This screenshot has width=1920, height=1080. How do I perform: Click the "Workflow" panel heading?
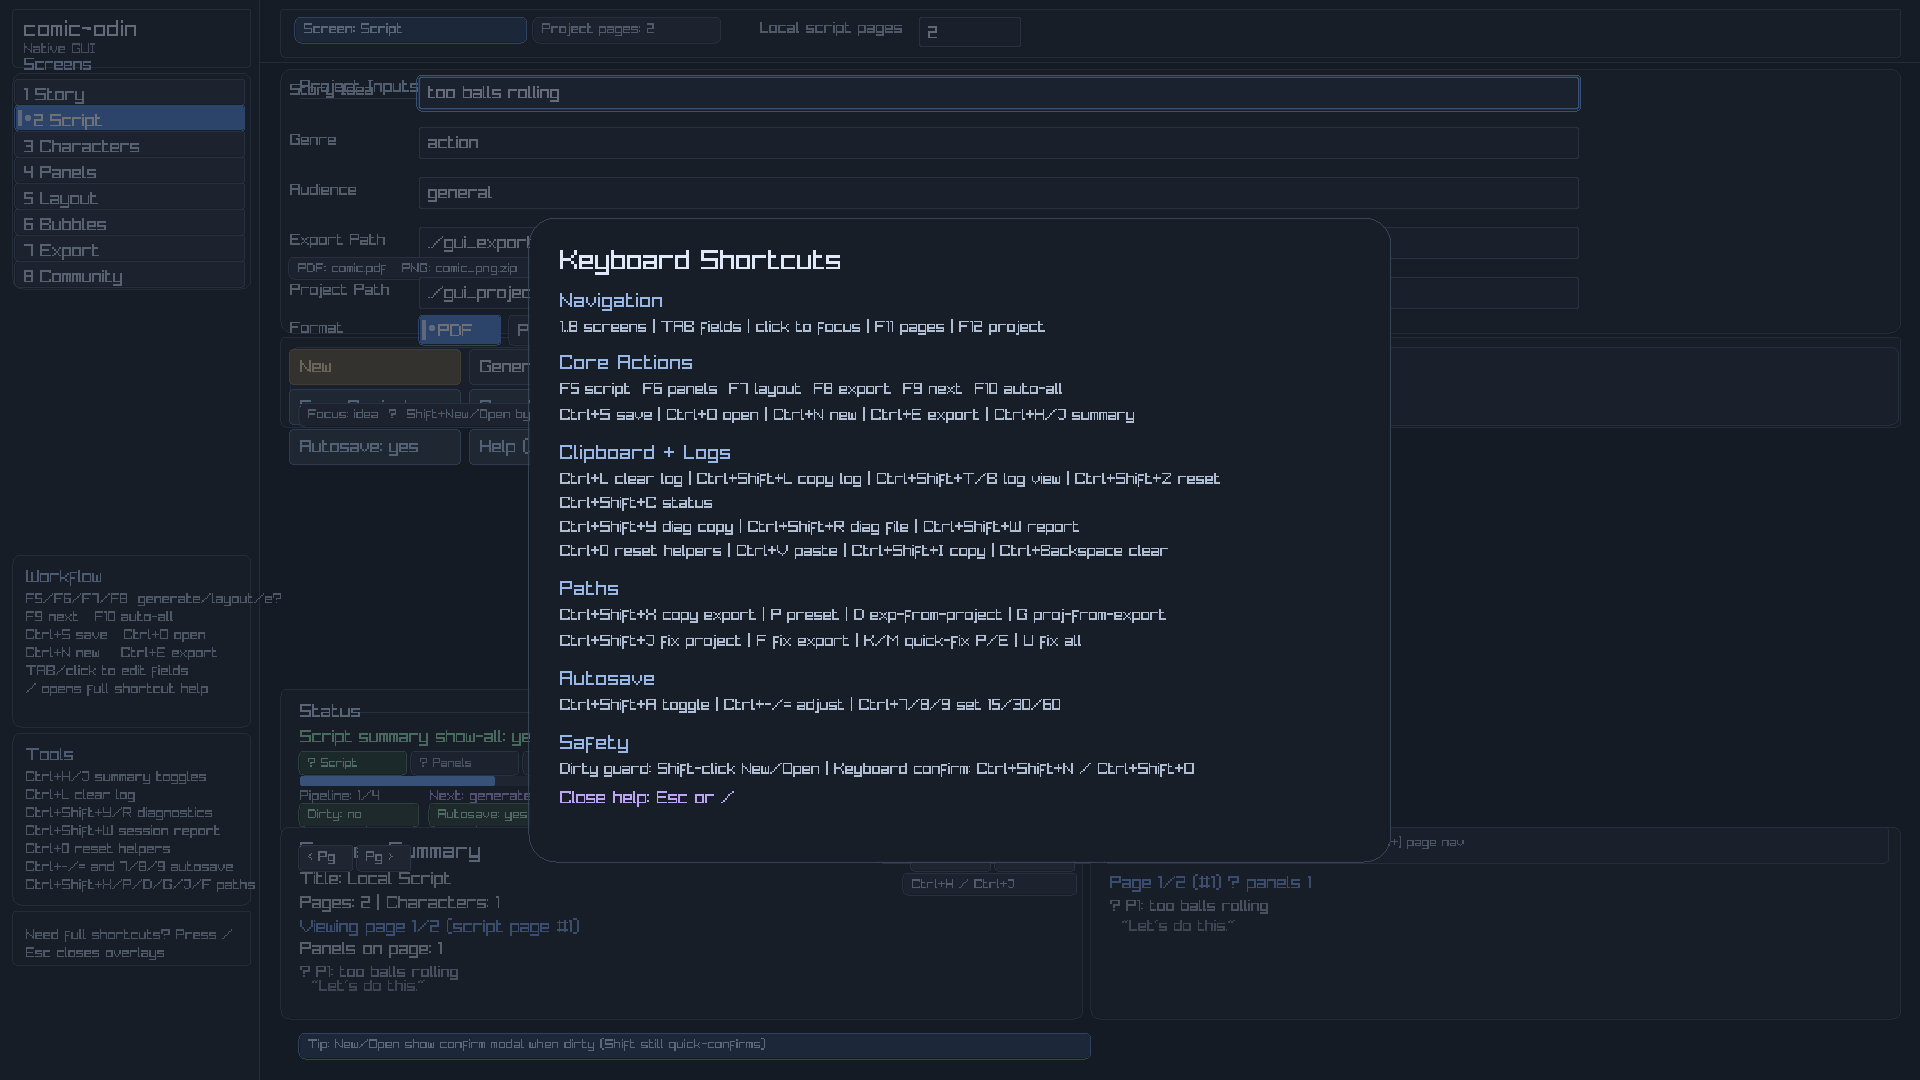point(63,577)
